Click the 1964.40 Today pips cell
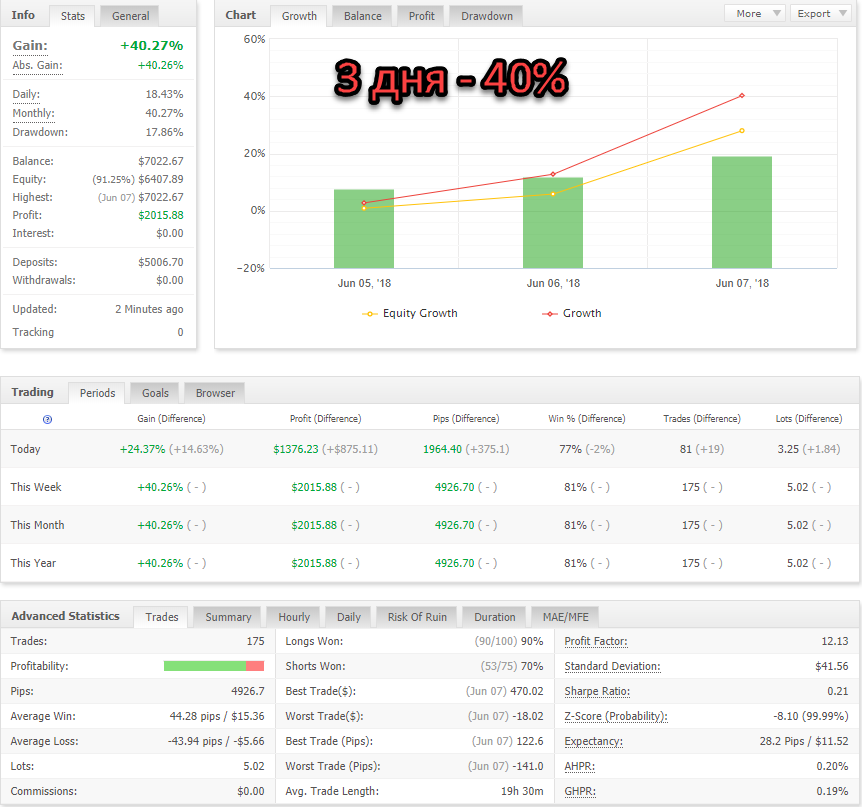 466,449
